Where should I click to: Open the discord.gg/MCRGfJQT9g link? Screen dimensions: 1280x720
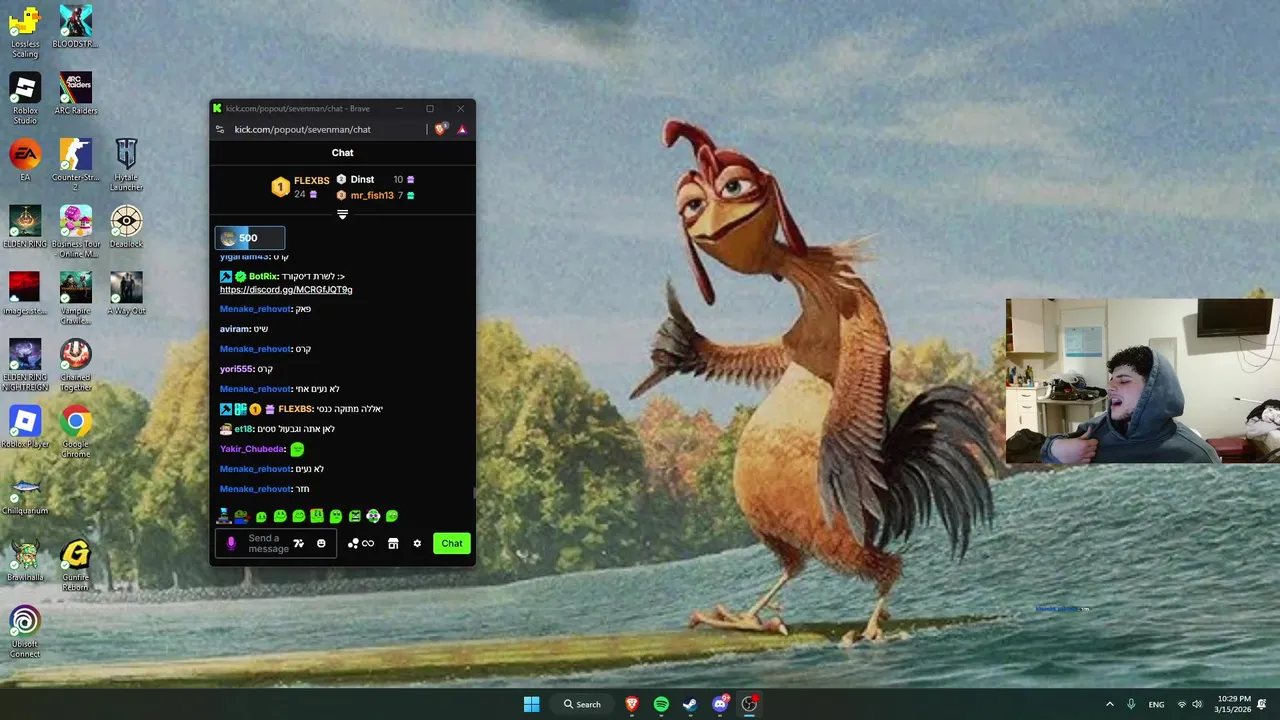pyautogui.click(x=286, y=290)
